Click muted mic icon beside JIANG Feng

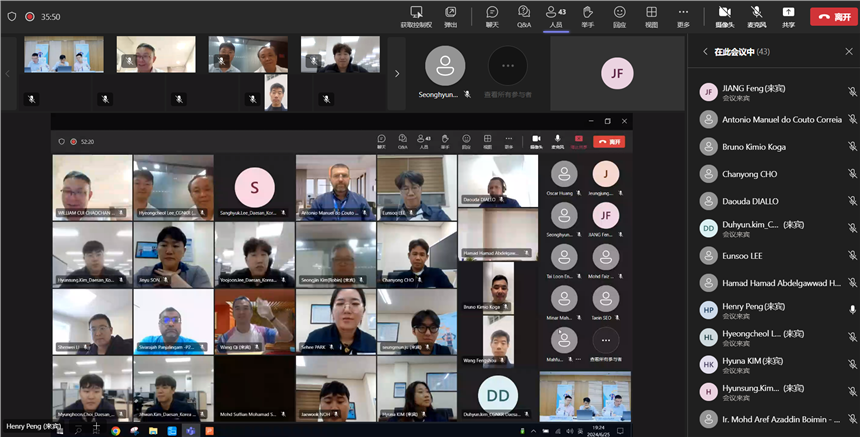852,92
